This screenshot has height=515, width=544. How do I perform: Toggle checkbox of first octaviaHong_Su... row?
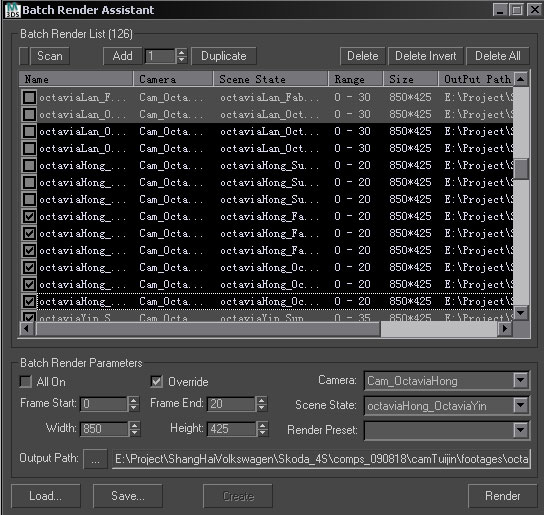point(29,165)
